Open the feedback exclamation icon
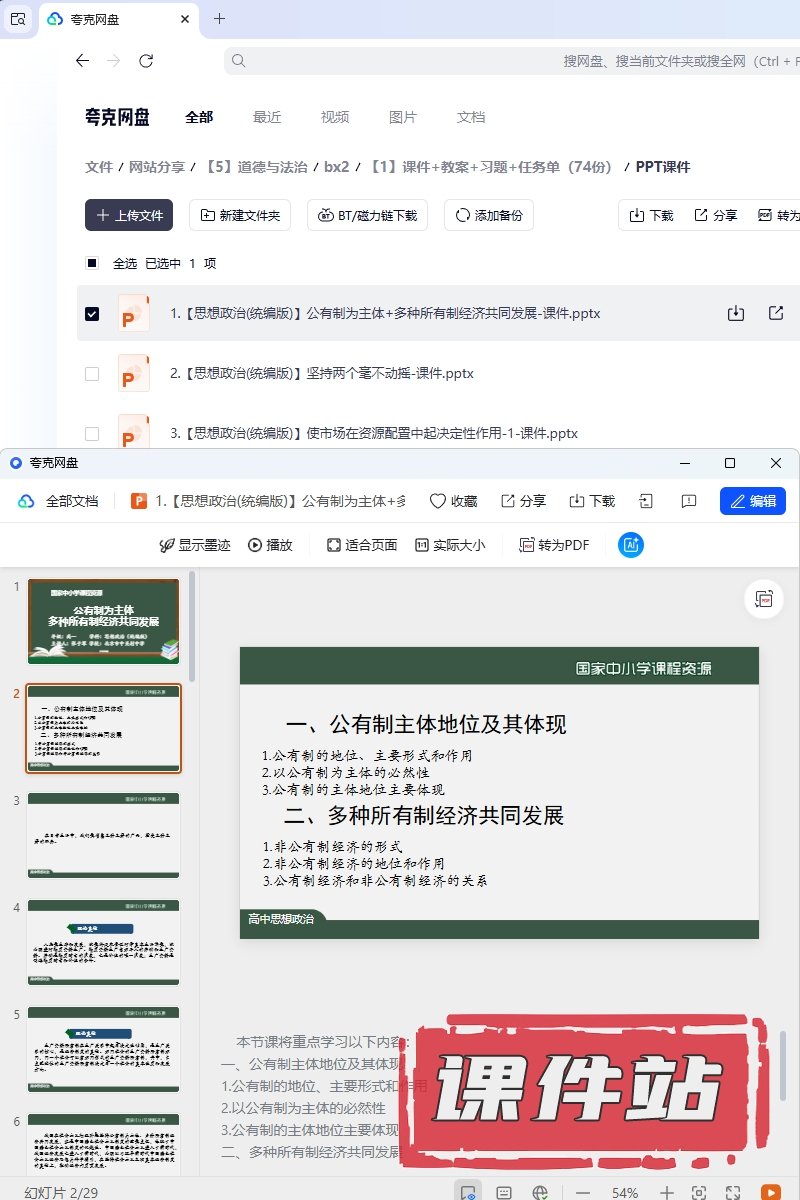 688,501
